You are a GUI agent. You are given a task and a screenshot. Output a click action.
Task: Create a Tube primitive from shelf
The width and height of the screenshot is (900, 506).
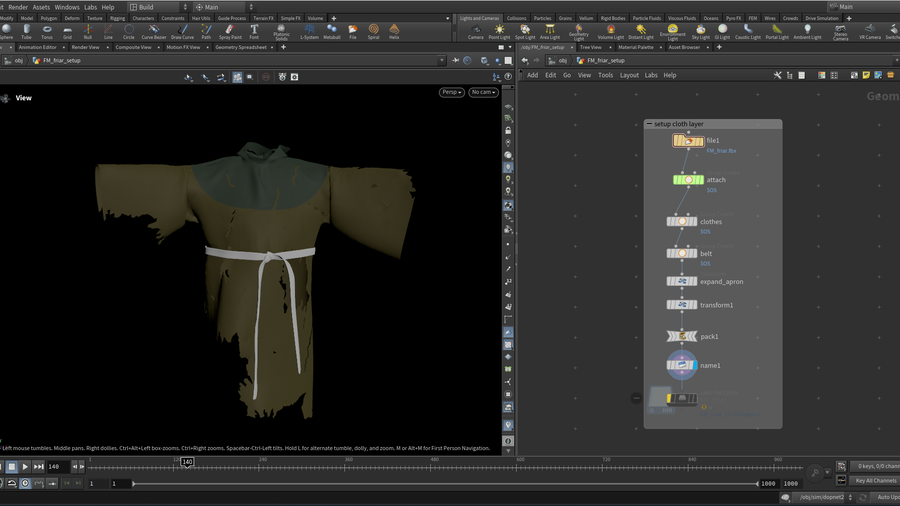26,32
